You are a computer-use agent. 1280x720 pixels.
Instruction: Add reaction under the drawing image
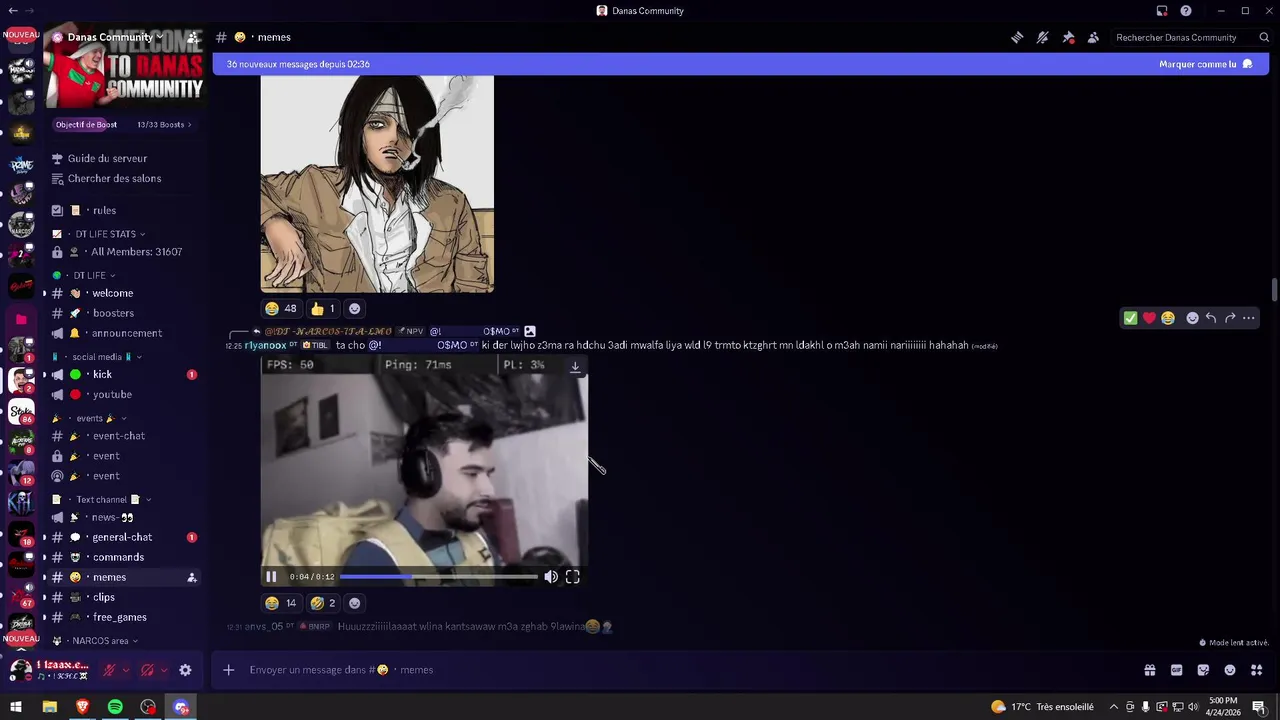pyautogui.click(x=354, y=308)
